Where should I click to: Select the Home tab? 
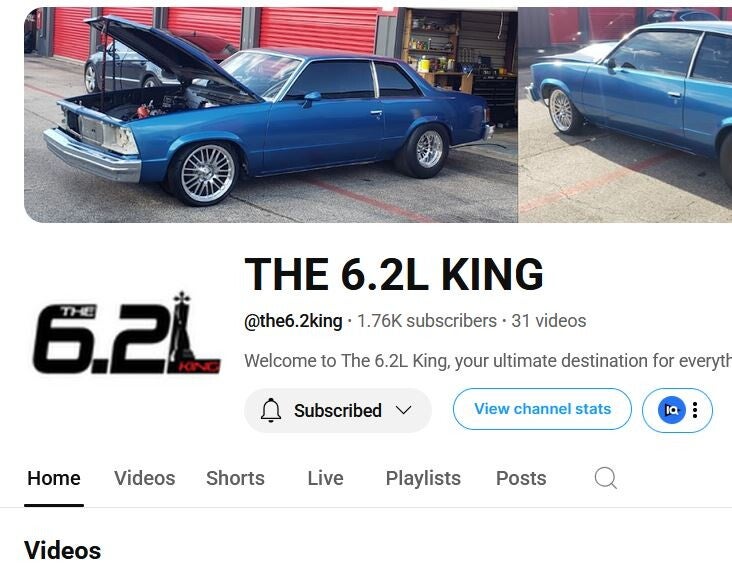click(x=54, y=478)
